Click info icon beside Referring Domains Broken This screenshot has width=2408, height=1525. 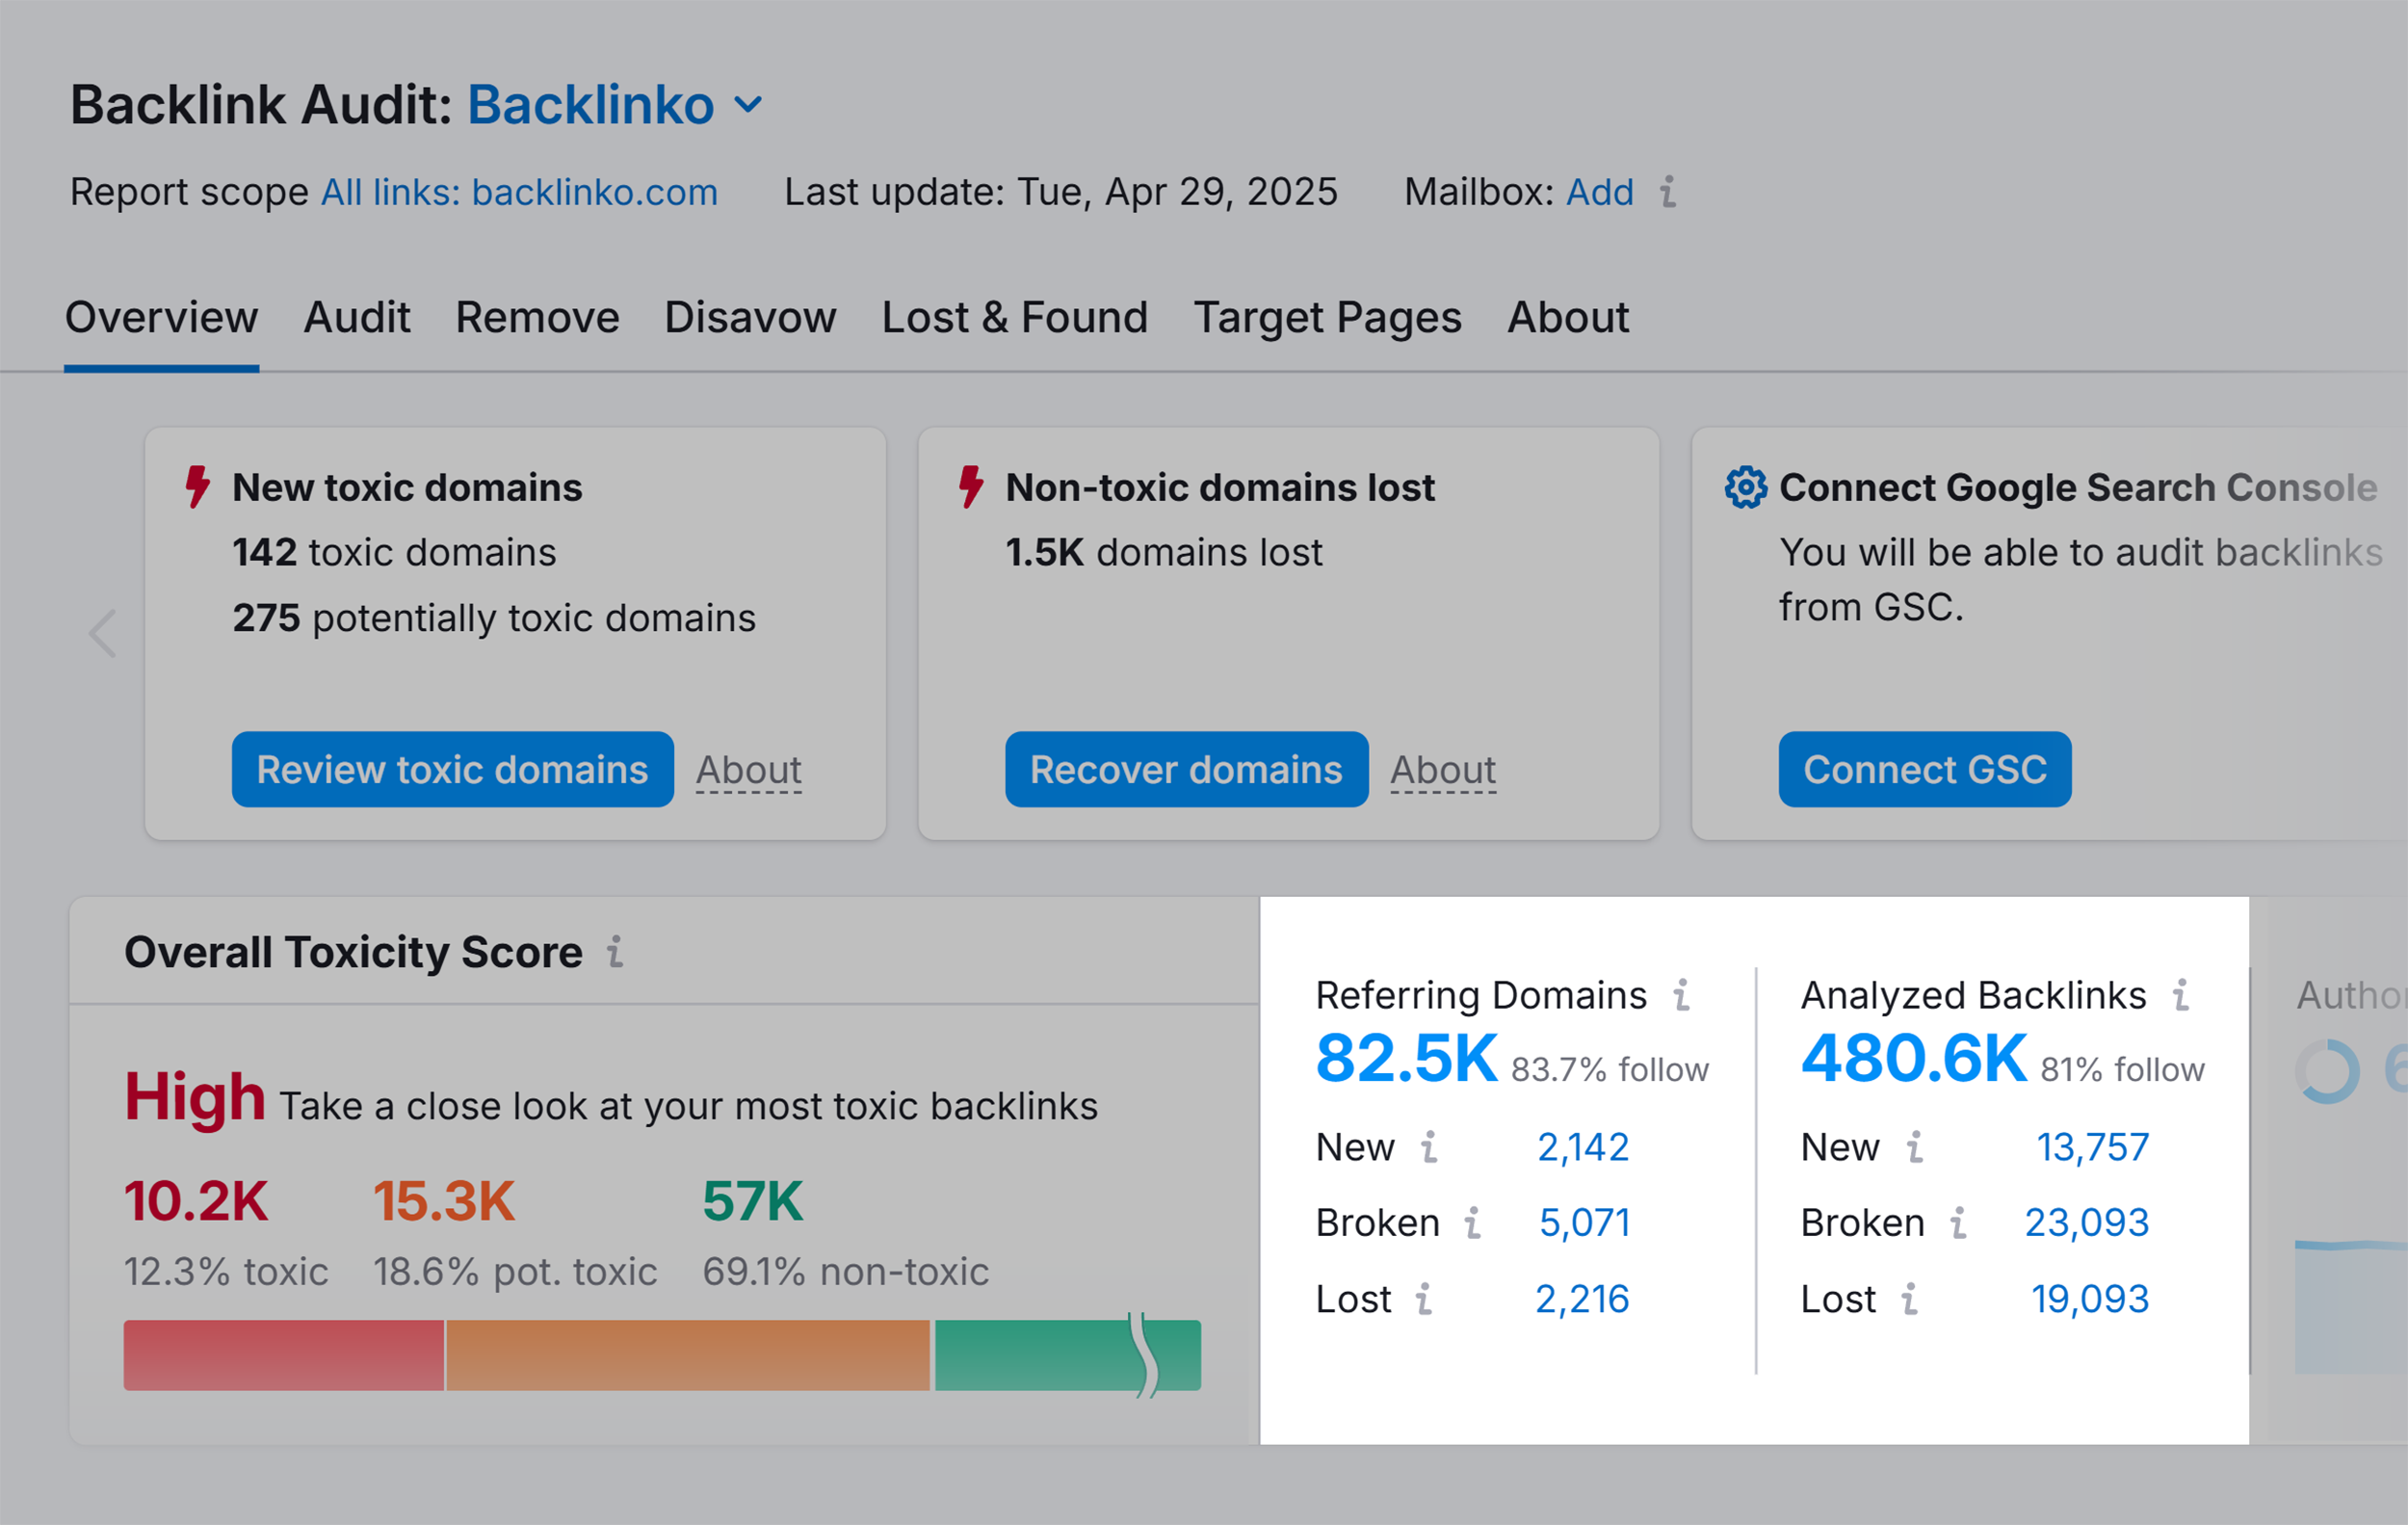pyautogui.click(x=1472, y=1223)
